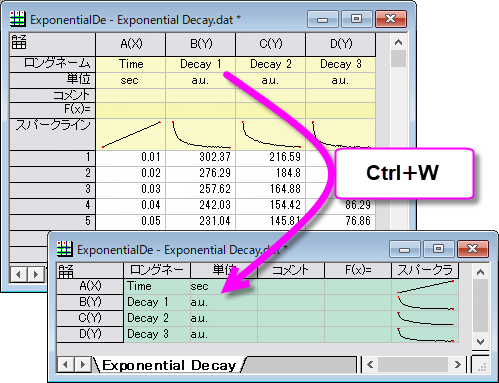The height and width of the screenshot is (383, 499).
Task: Select row 3 header in back window
Action: pos(53,189)
